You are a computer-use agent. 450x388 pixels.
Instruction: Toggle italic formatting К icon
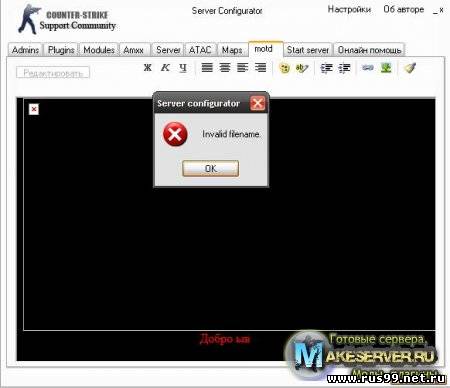[165, 68]
